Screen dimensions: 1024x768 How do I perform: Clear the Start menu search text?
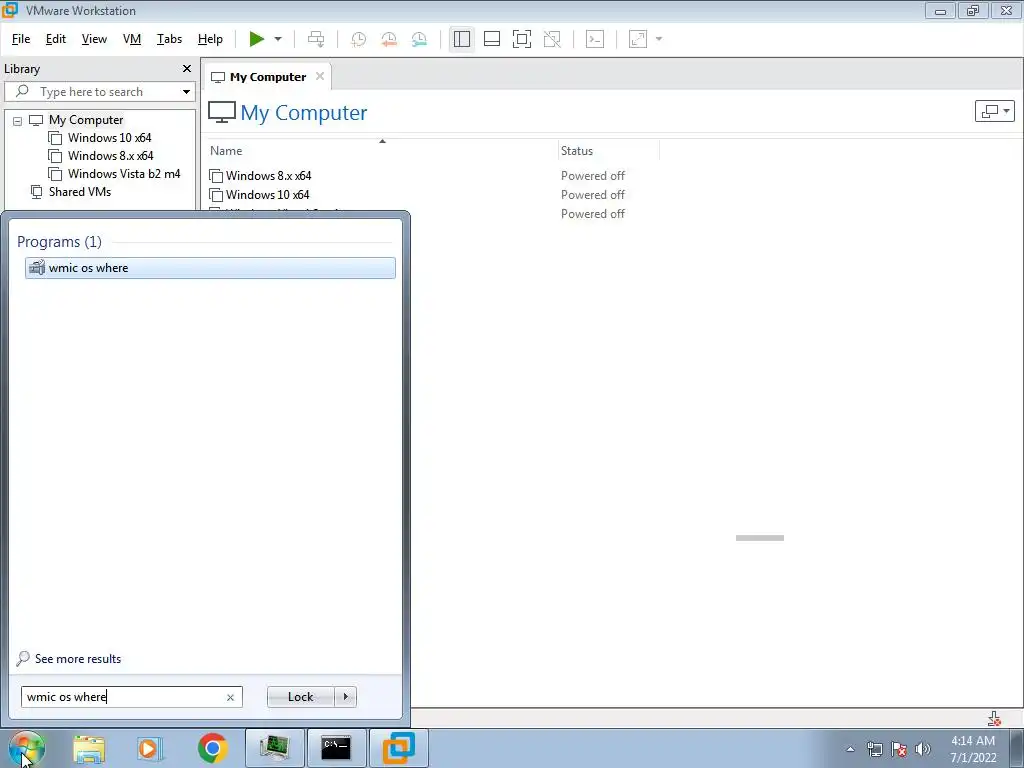tap(231, 697)
